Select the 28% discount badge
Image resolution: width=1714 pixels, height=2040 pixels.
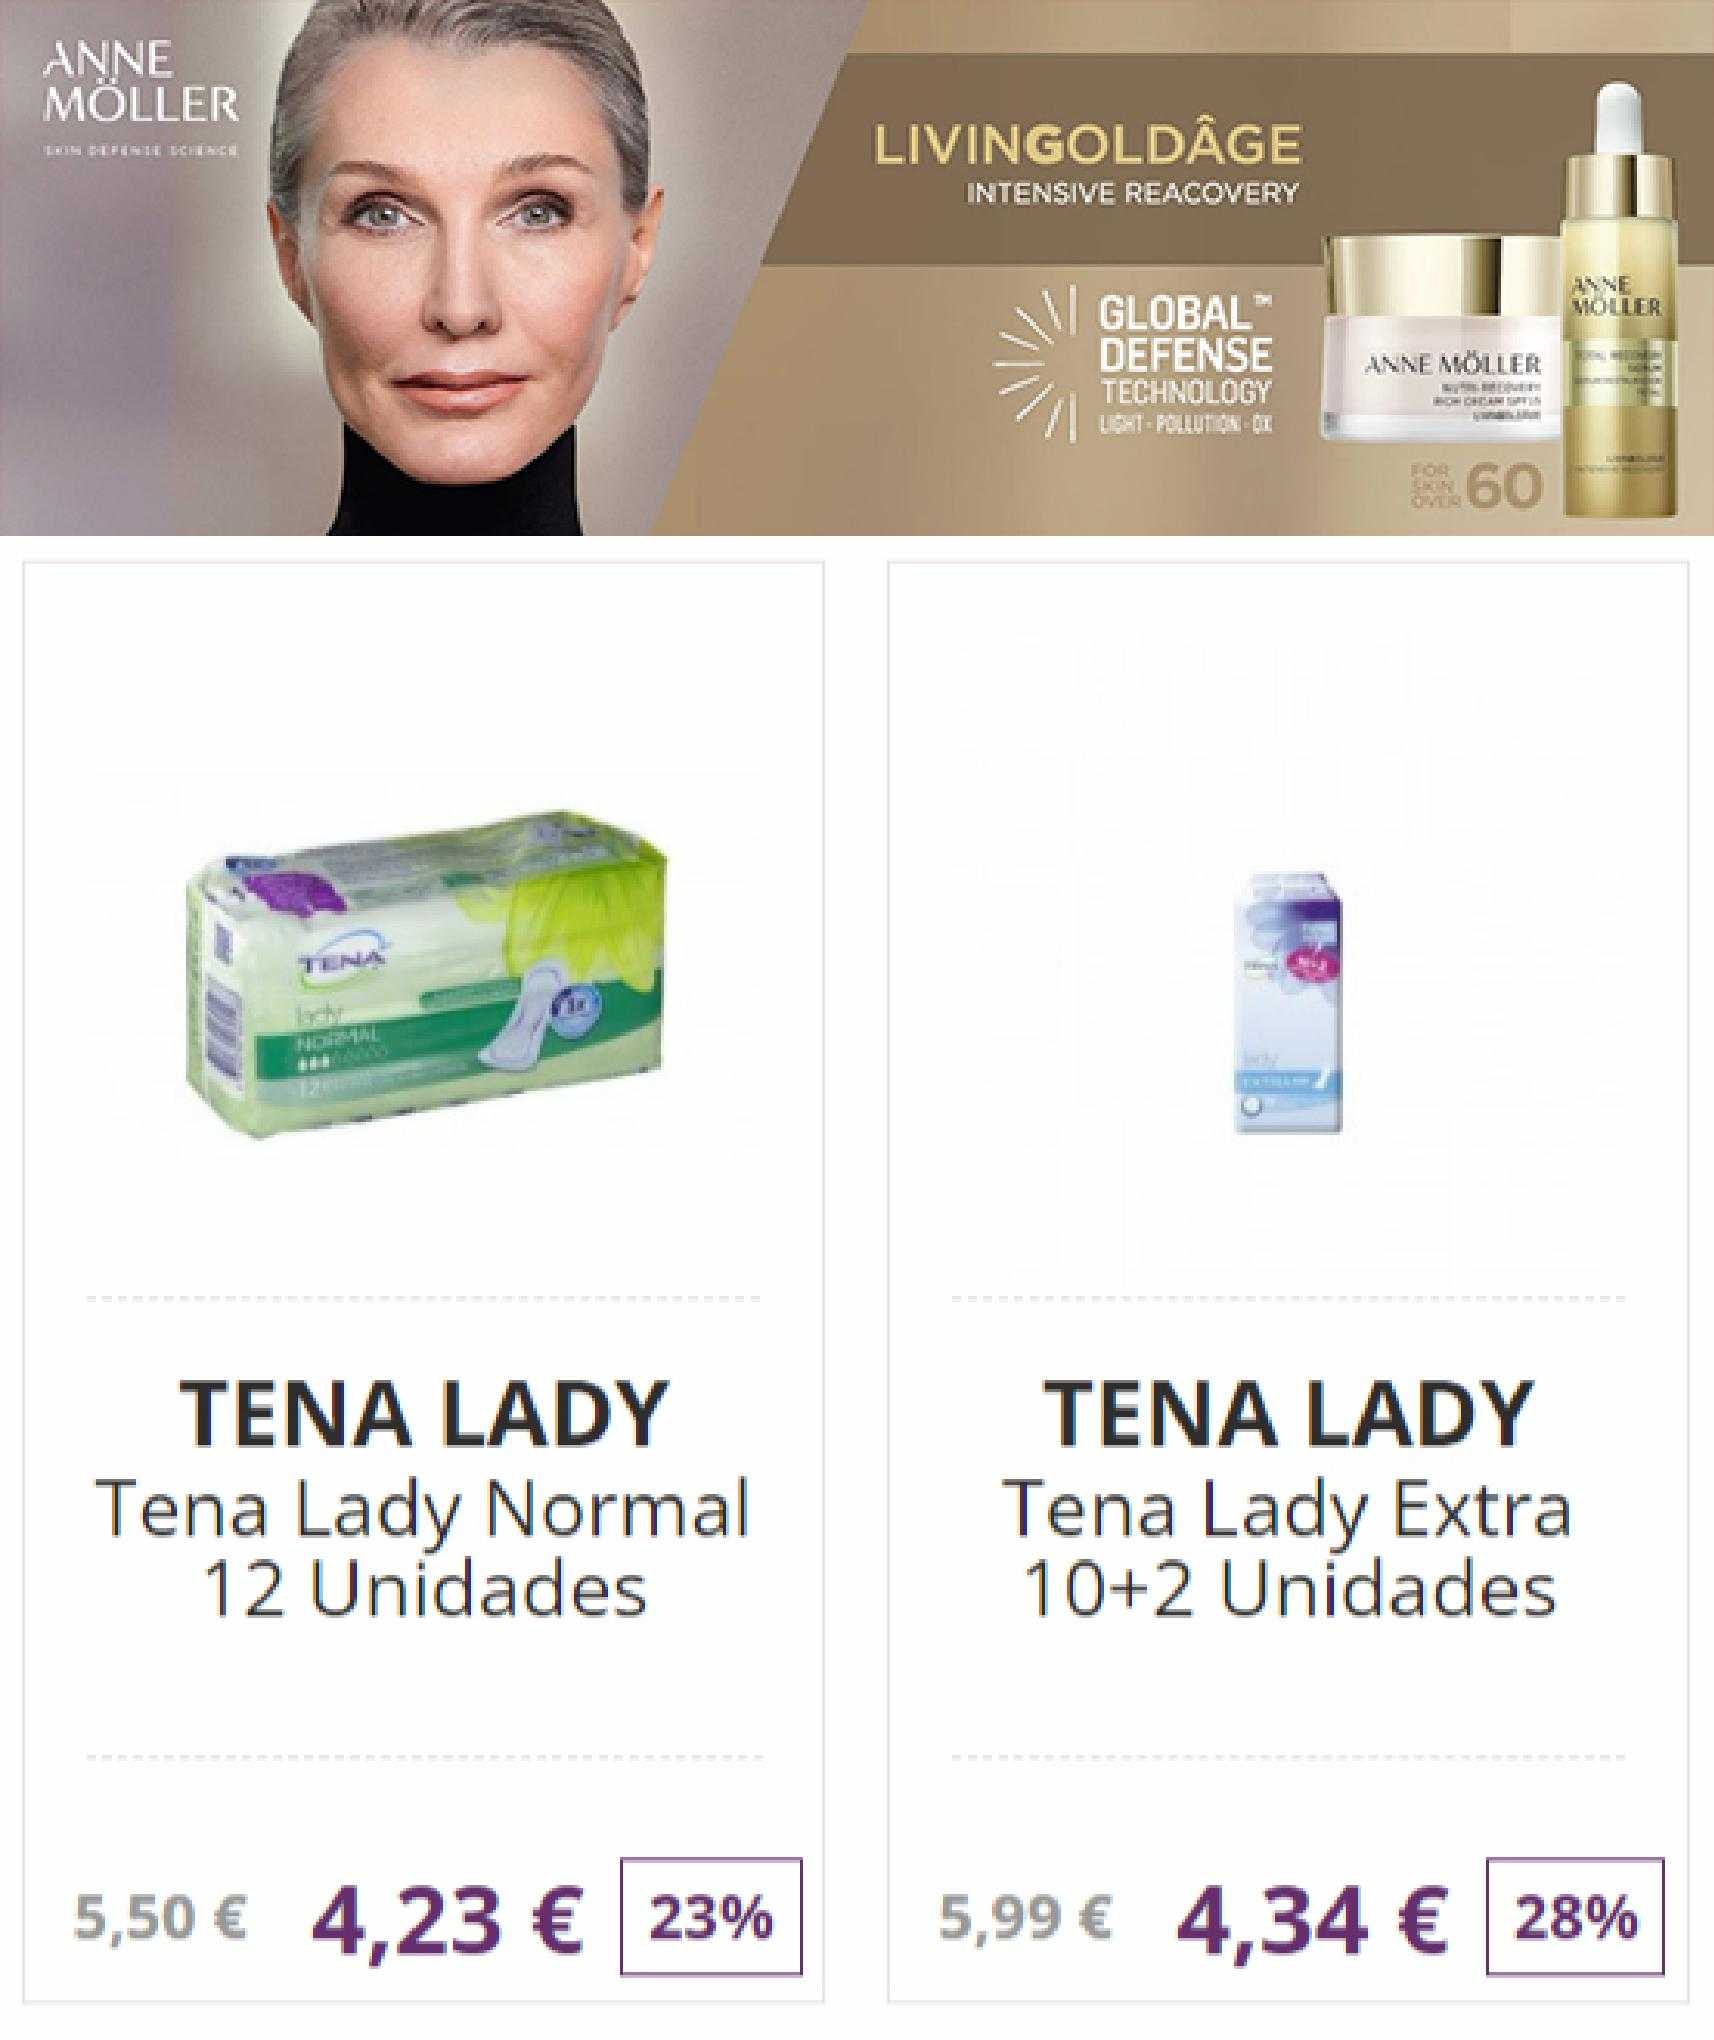click(1576, 1917)
